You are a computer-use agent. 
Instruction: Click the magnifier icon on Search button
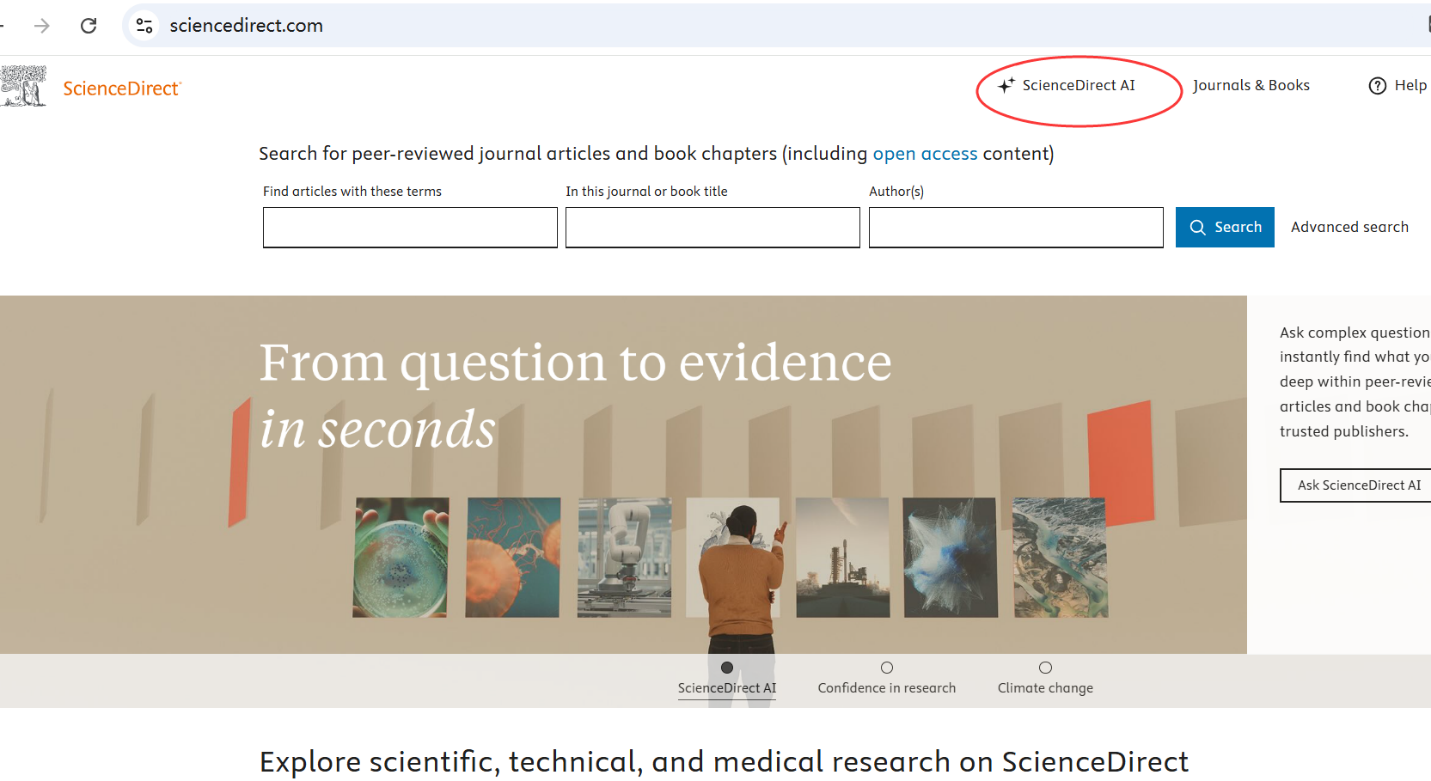click(x=1197, y=227)
